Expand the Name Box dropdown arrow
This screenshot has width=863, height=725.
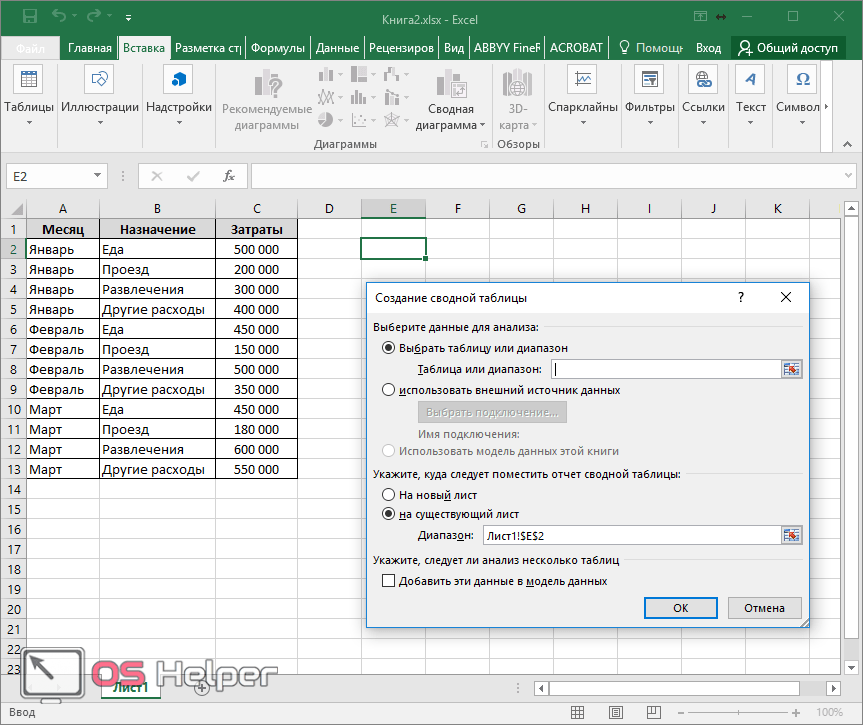tap(97, 176)
